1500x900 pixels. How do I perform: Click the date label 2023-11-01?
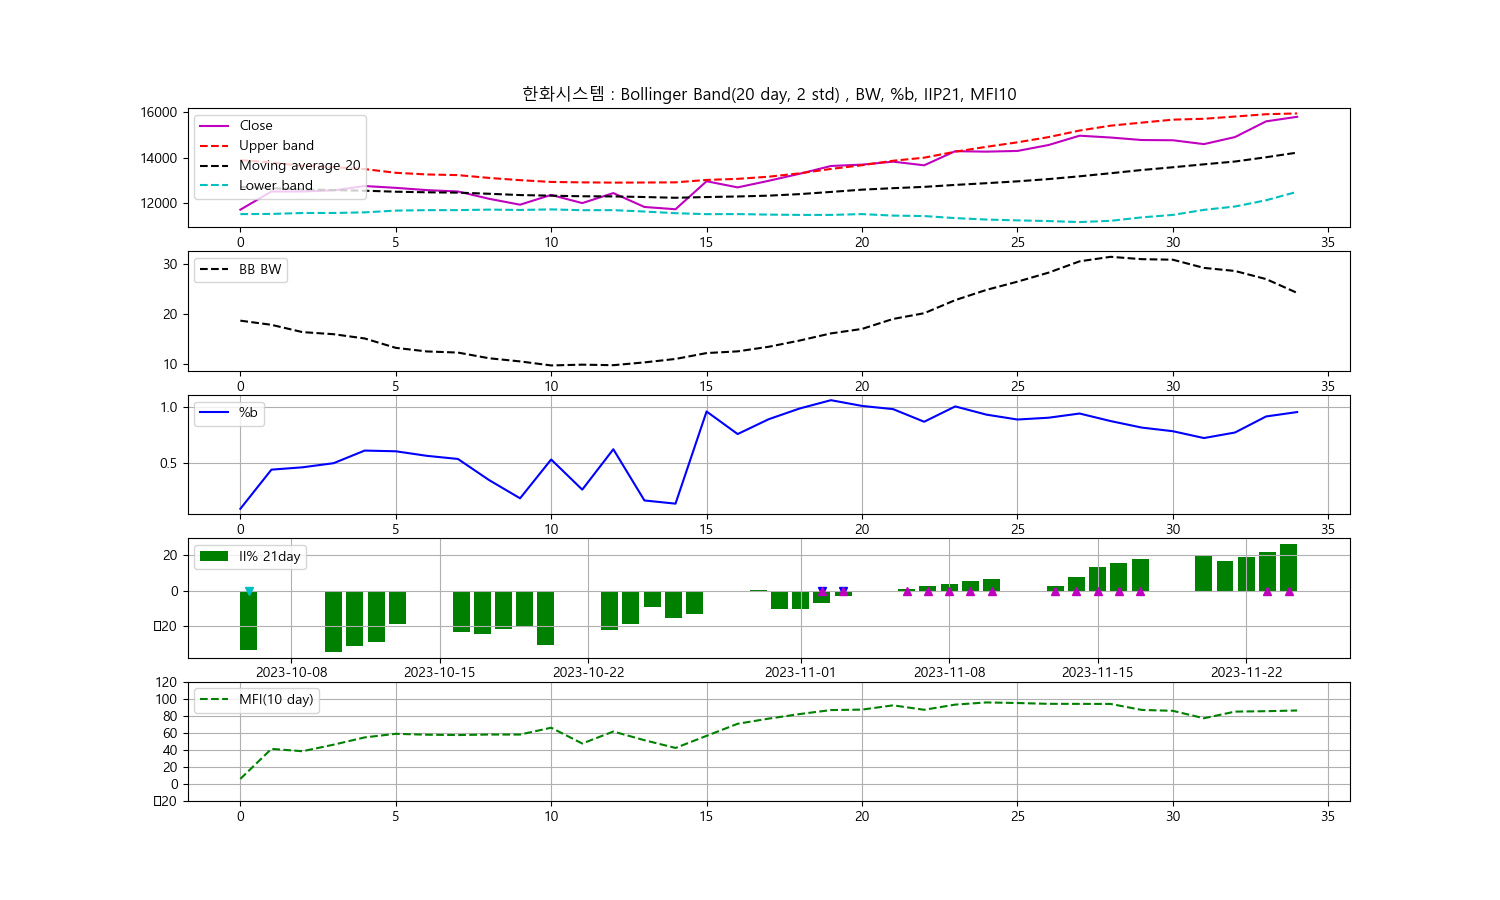coord(801,673)
